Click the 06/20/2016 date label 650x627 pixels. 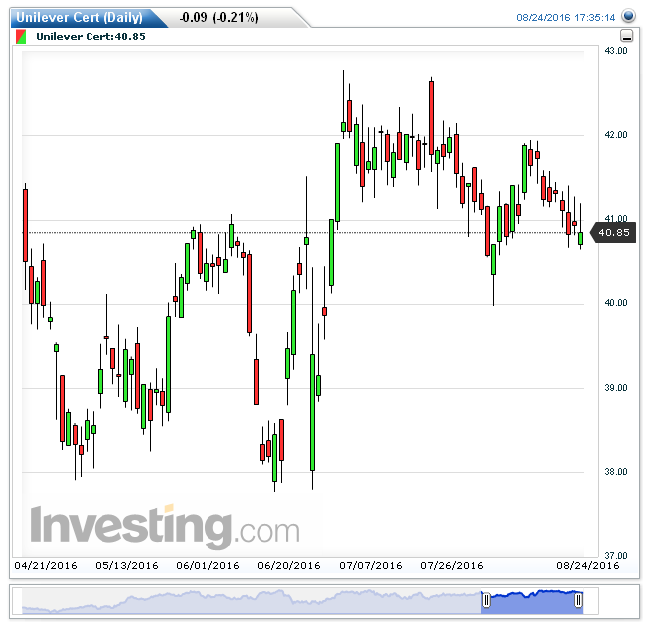(x=289, y=566)
